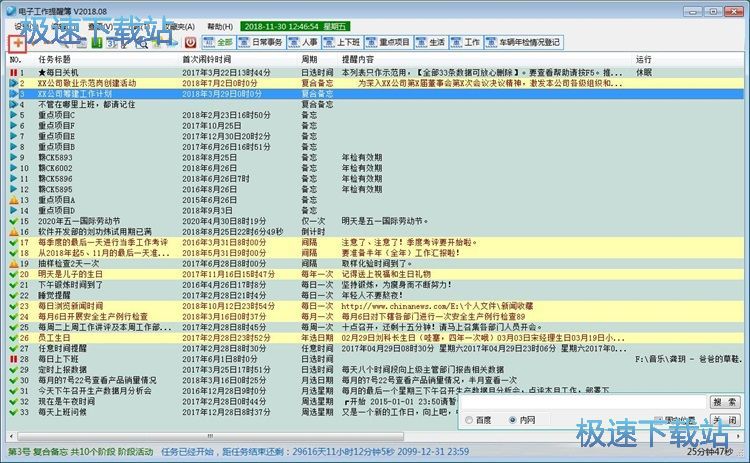The image size is (750, 463).
Task: Click the magnifier search toolbar icon
Action: coord(142,44)
